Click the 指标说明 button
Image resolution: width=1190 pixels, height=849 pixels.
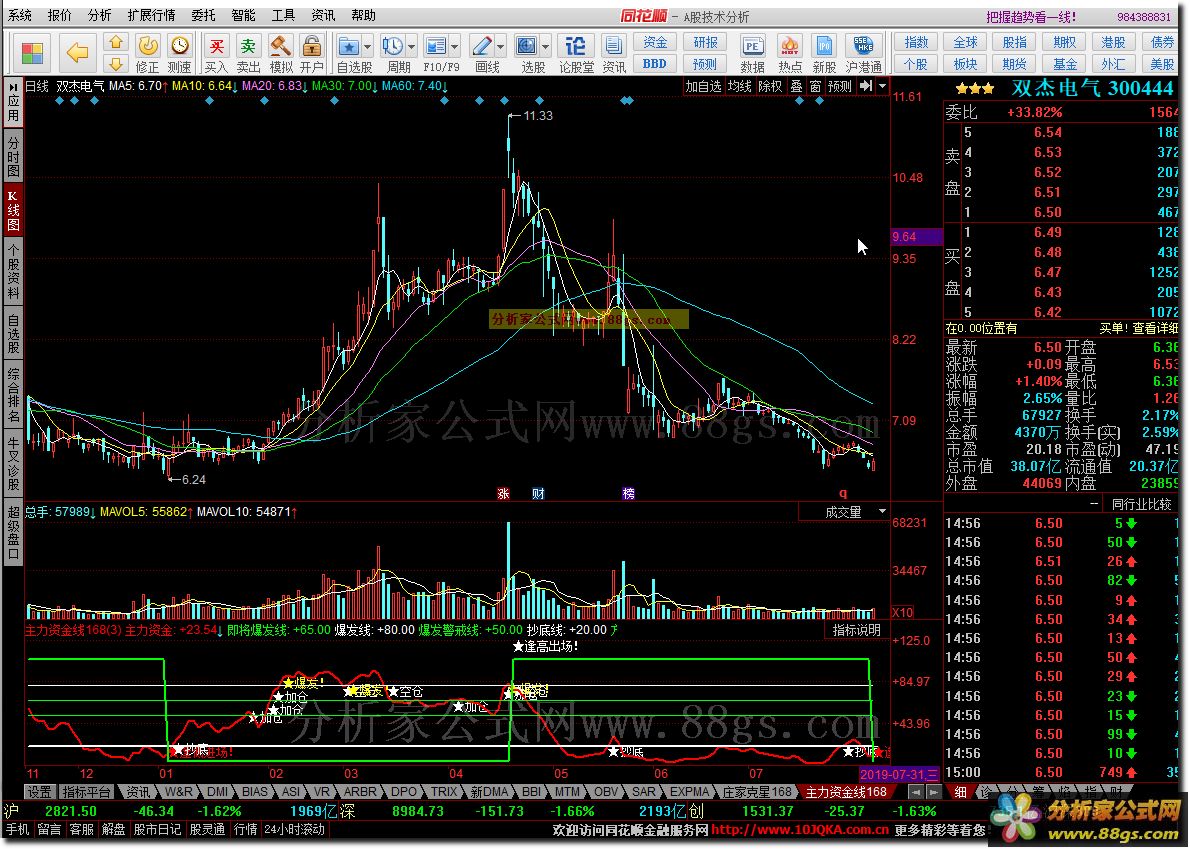pos(857,630)
